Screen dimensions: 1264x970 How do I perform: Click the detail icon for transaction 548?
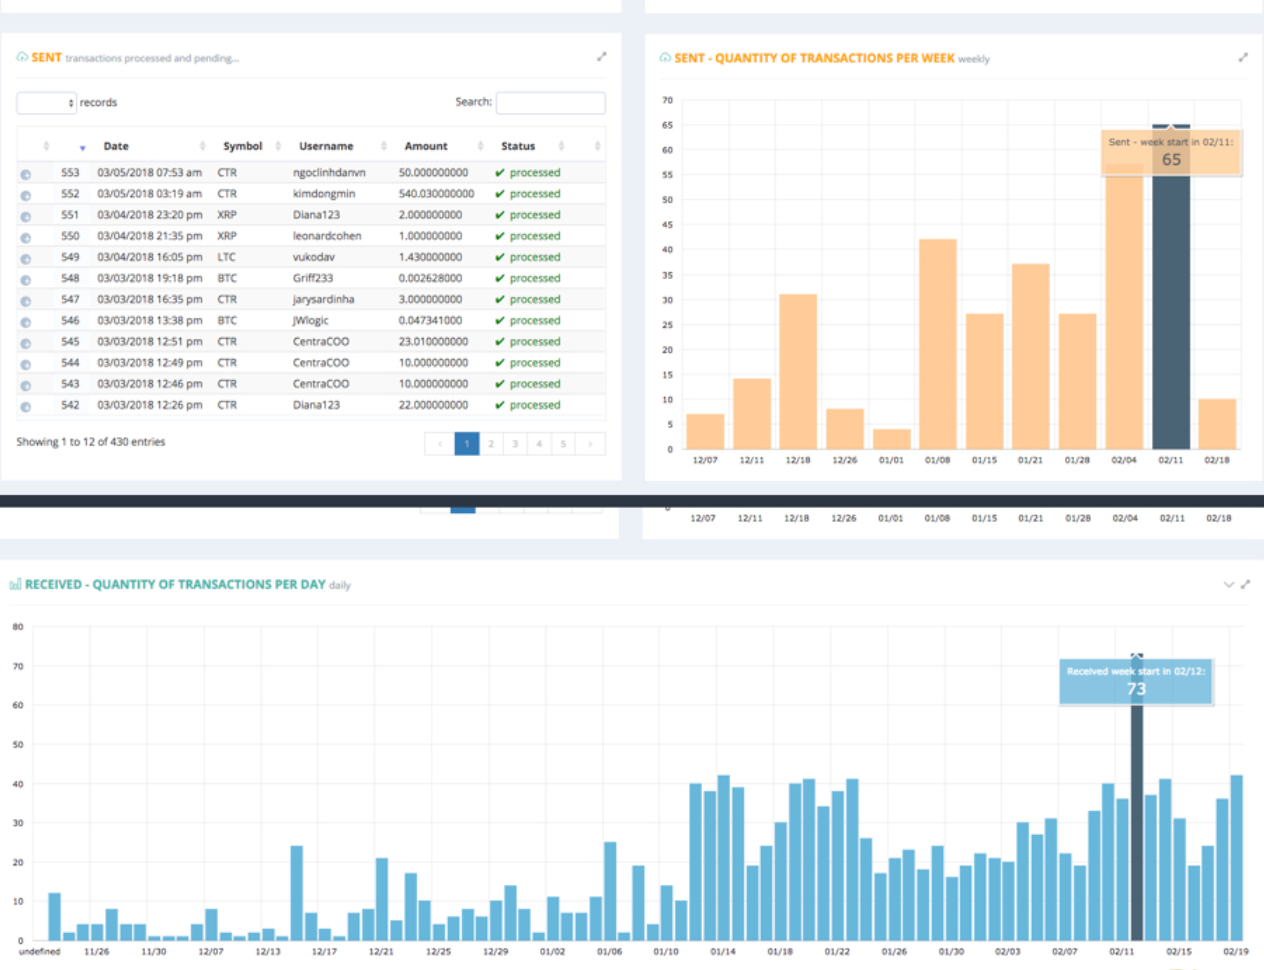(26, 280)
